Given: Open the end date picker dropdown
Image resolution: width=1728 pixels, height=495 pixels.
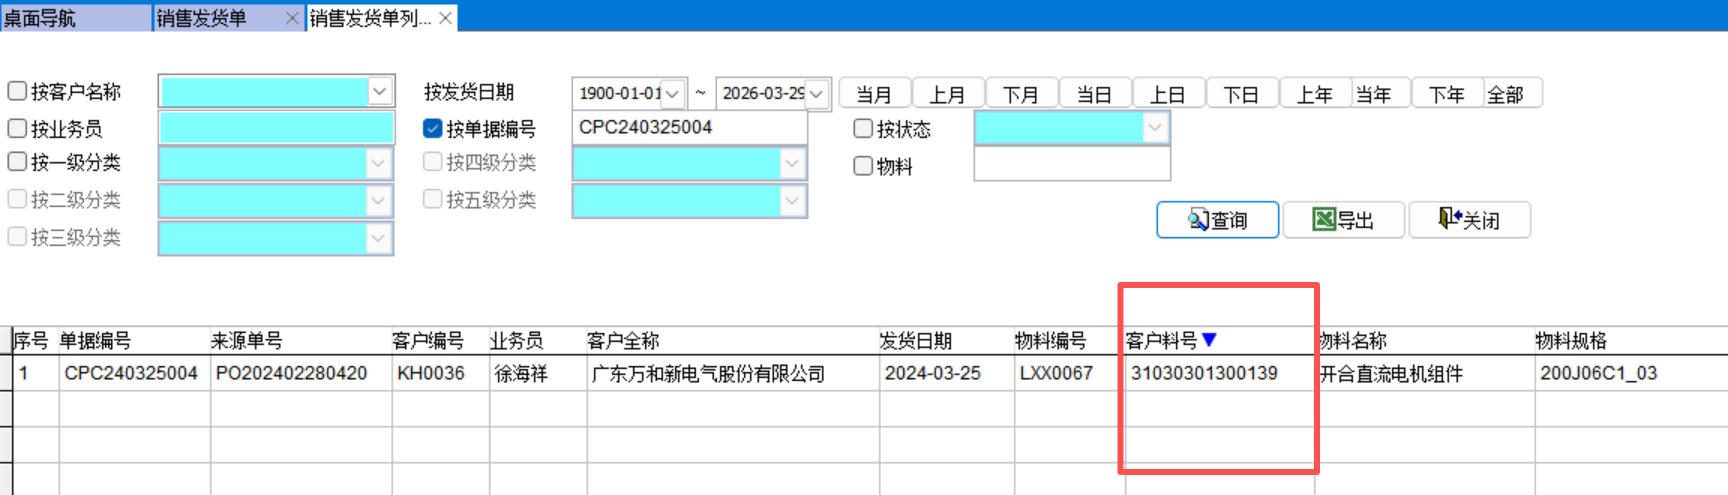Looking at the screenshot, I should (x=817, y=94).
